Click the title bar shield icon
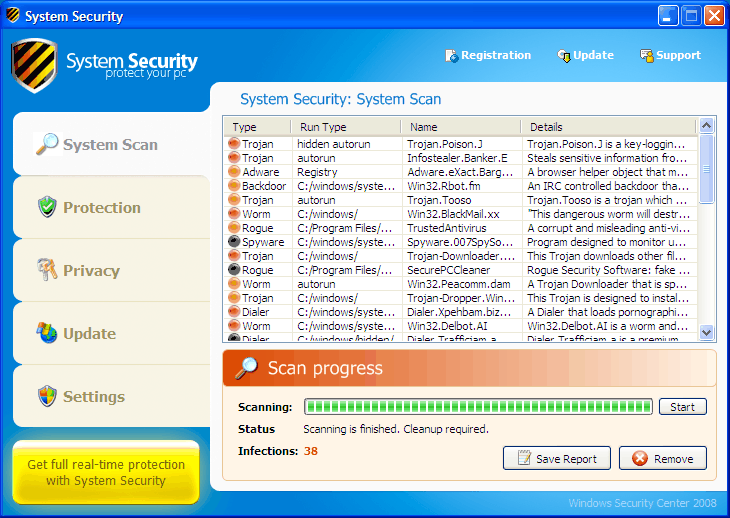730x518 pixels. 13,15
